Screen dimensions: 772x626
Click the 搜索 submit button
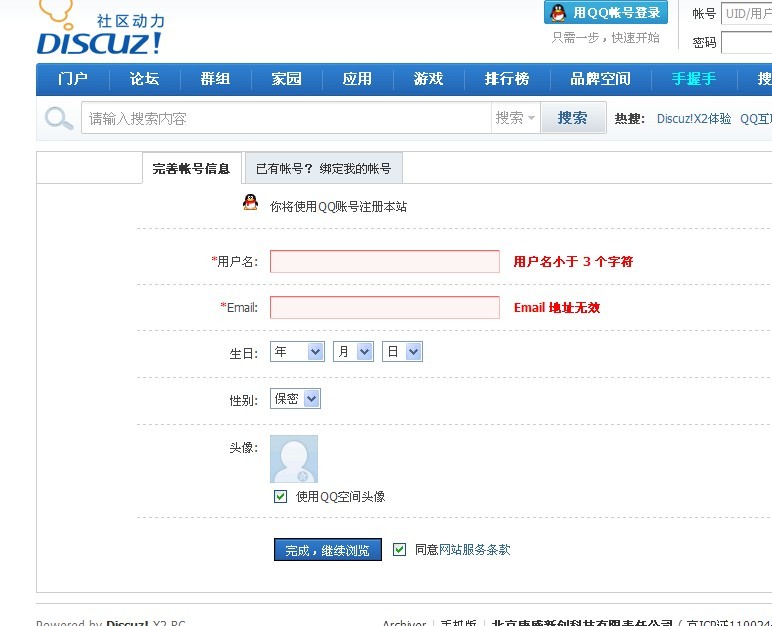[x=573, y=118]
